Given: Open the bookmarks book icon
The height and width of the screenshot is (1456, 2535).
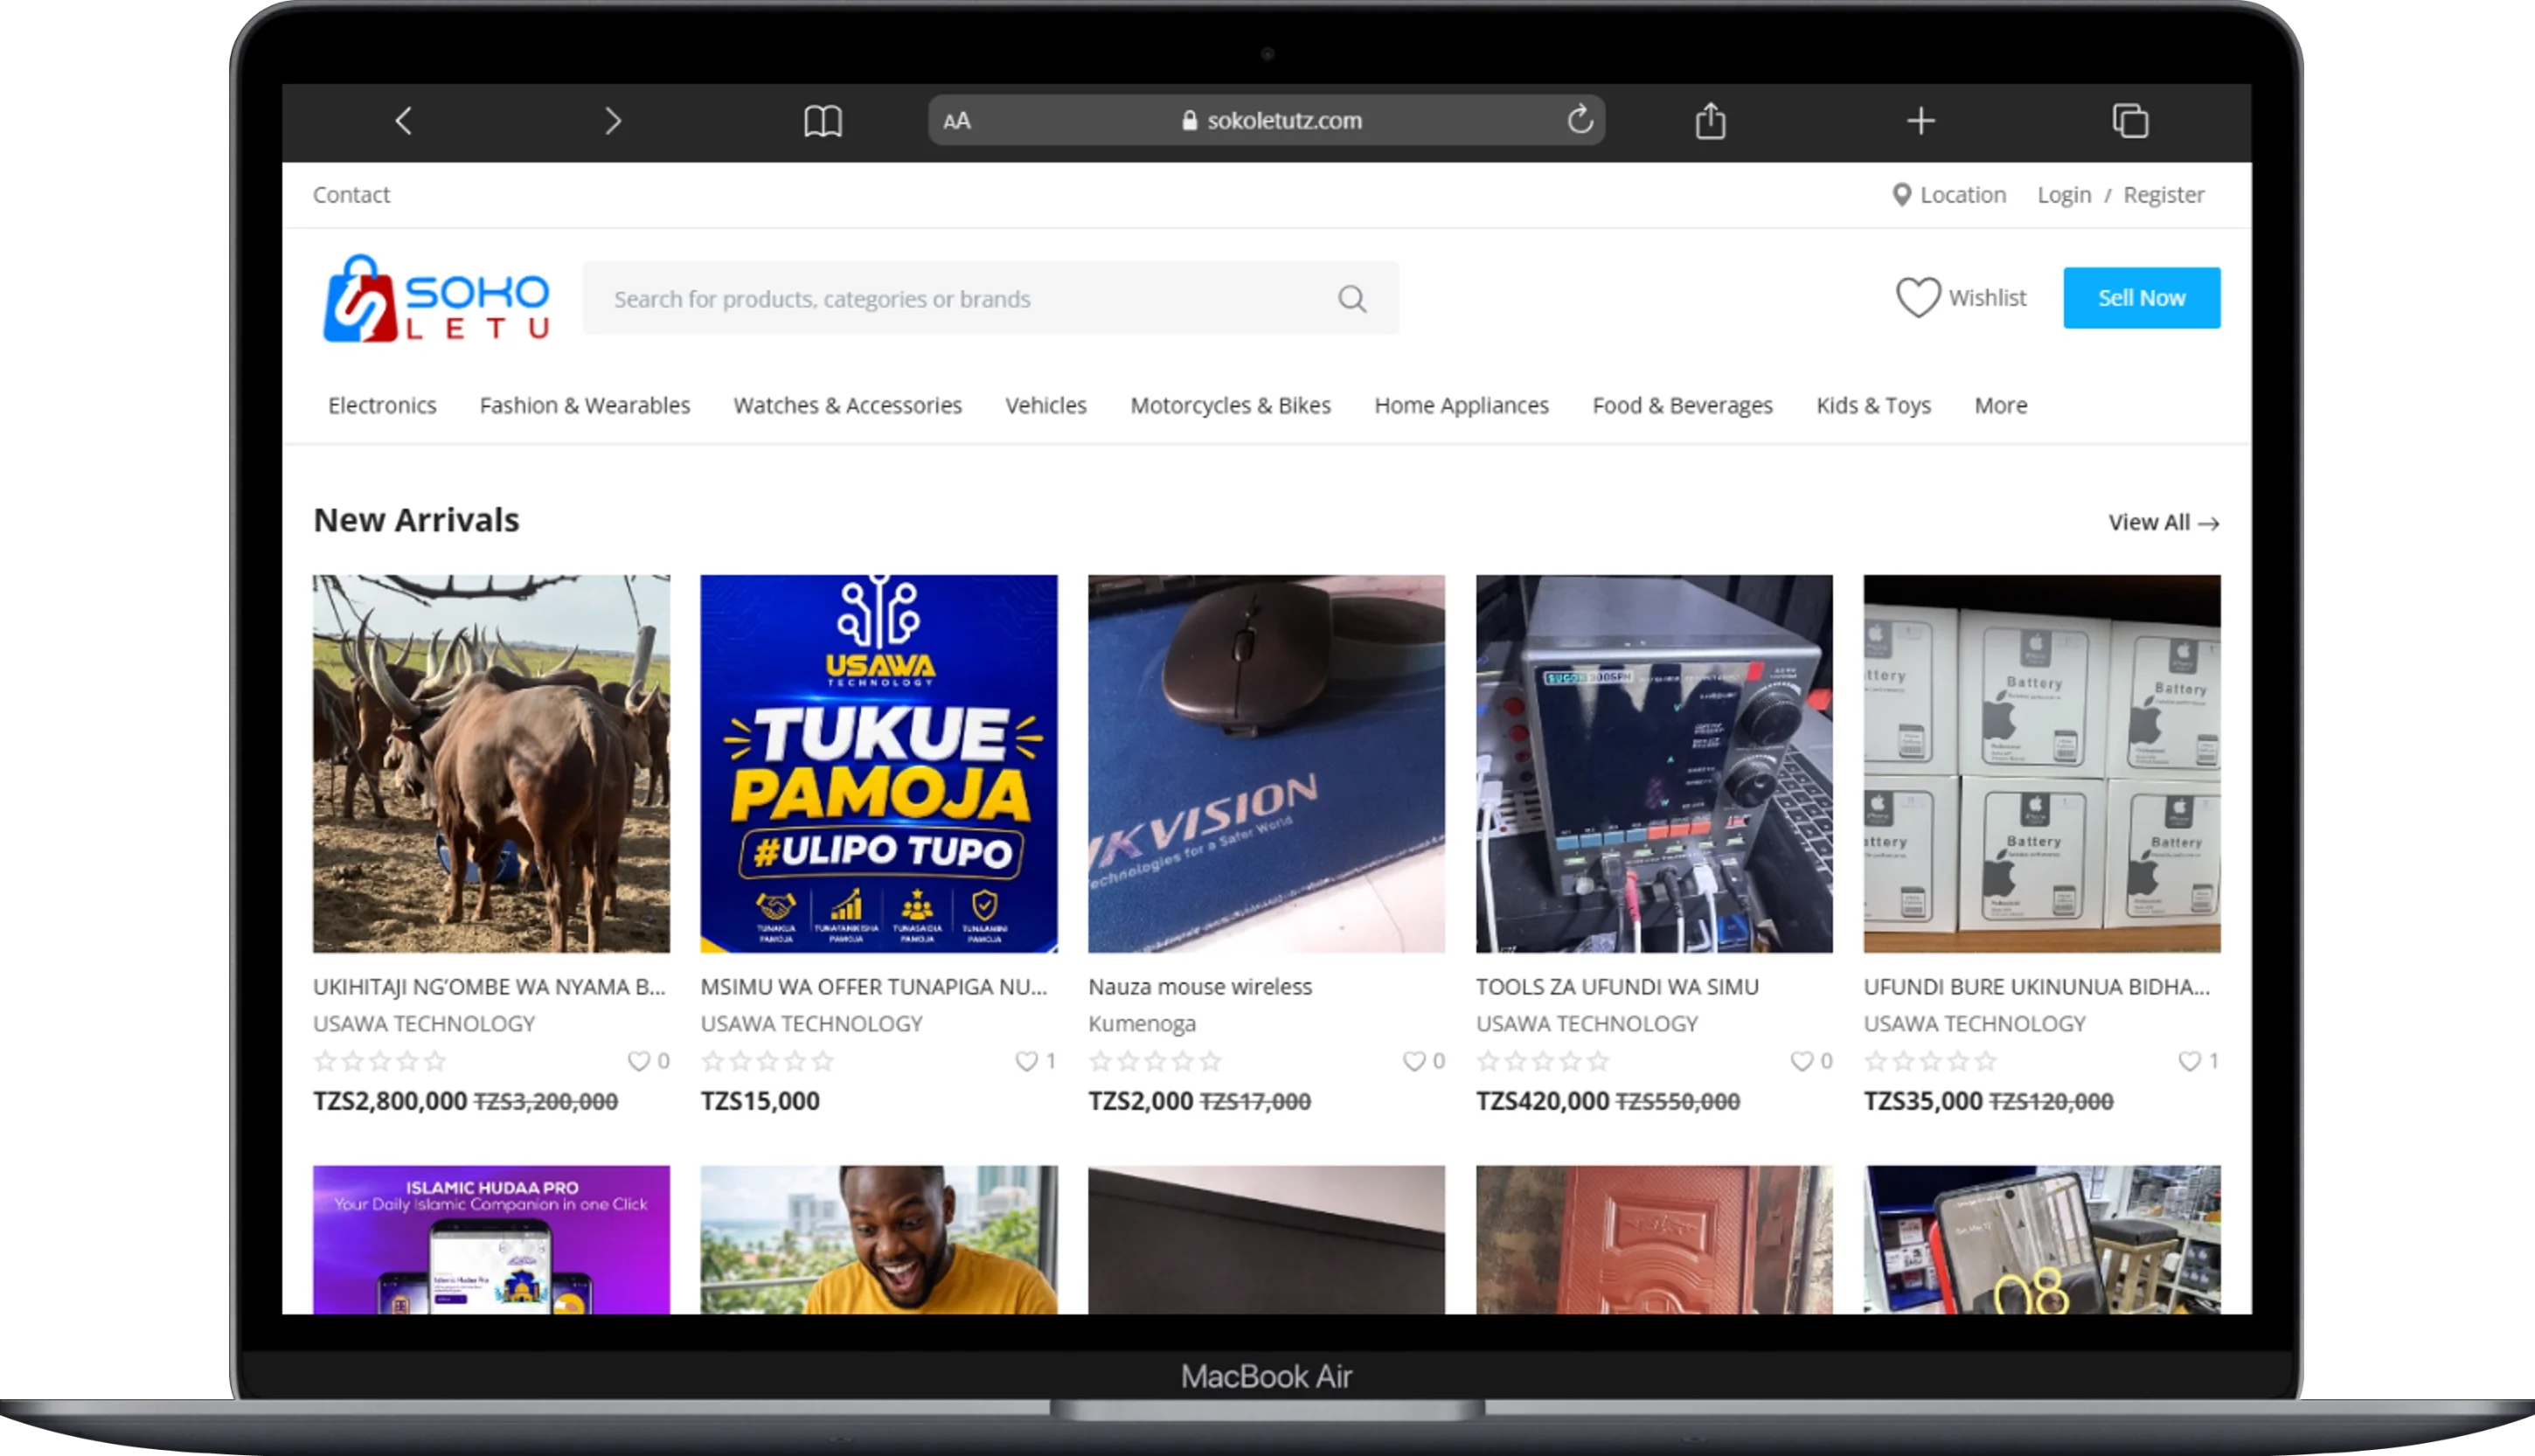Looking at the screenshot, I should click(823, 121).
